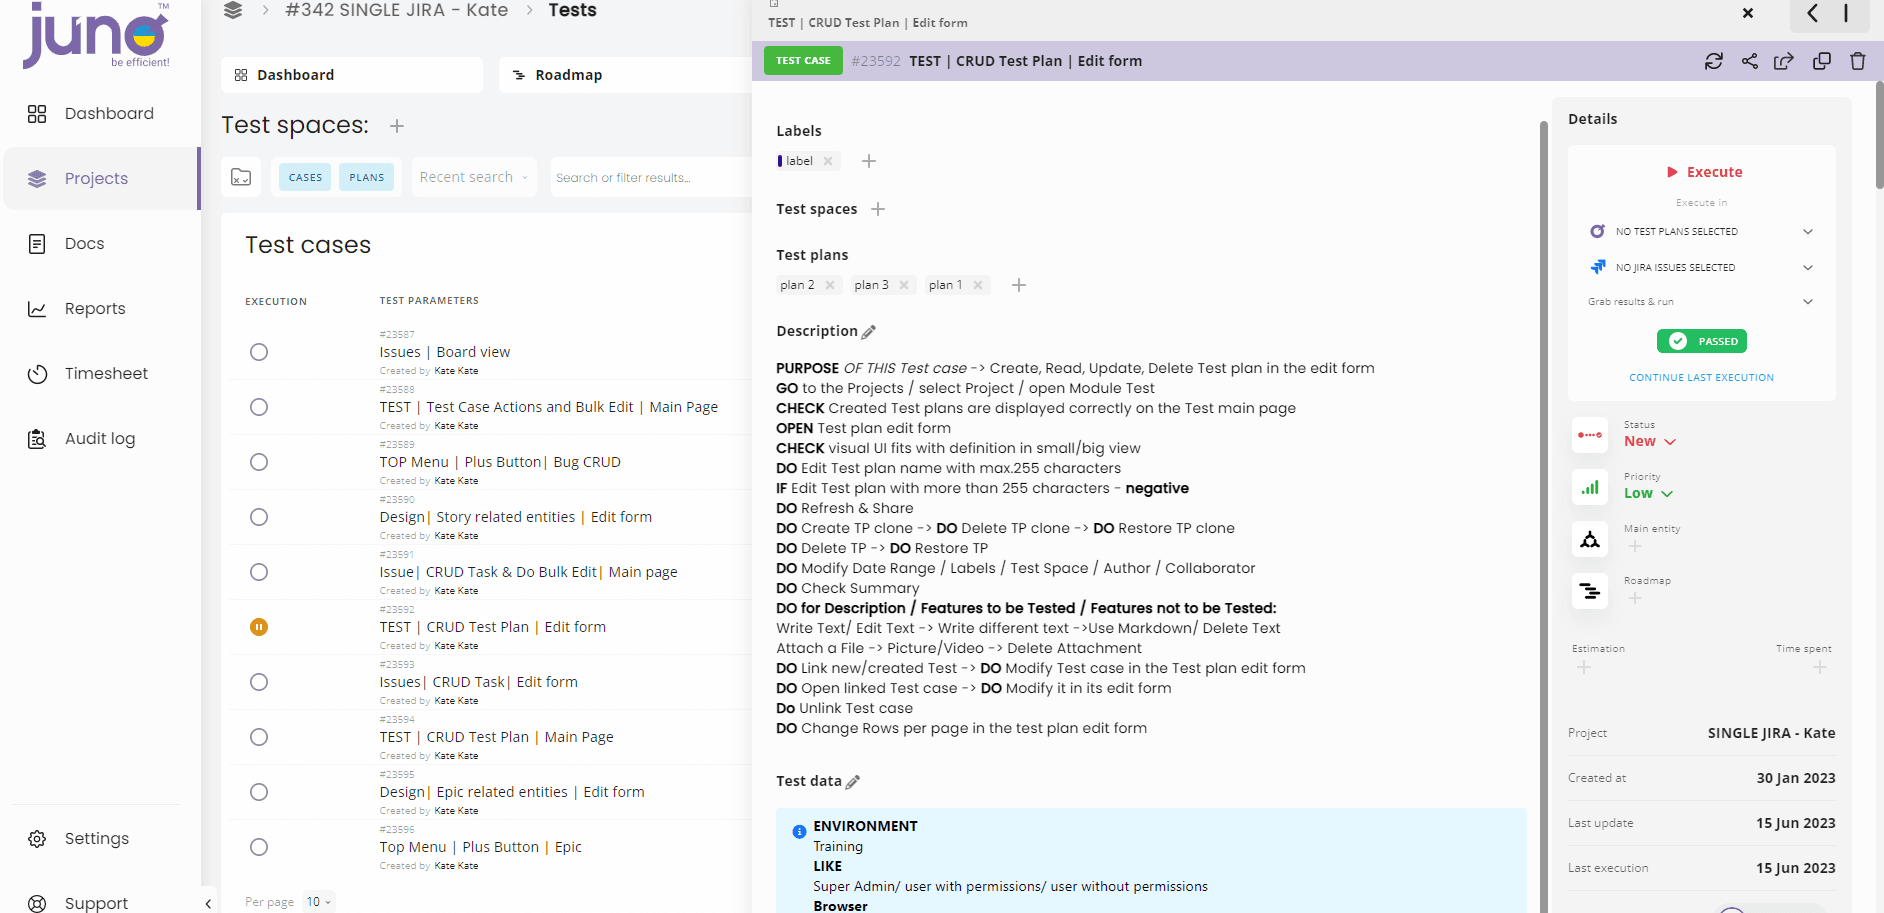
Task: Click the Execute button
Action: click(1704, 172)
